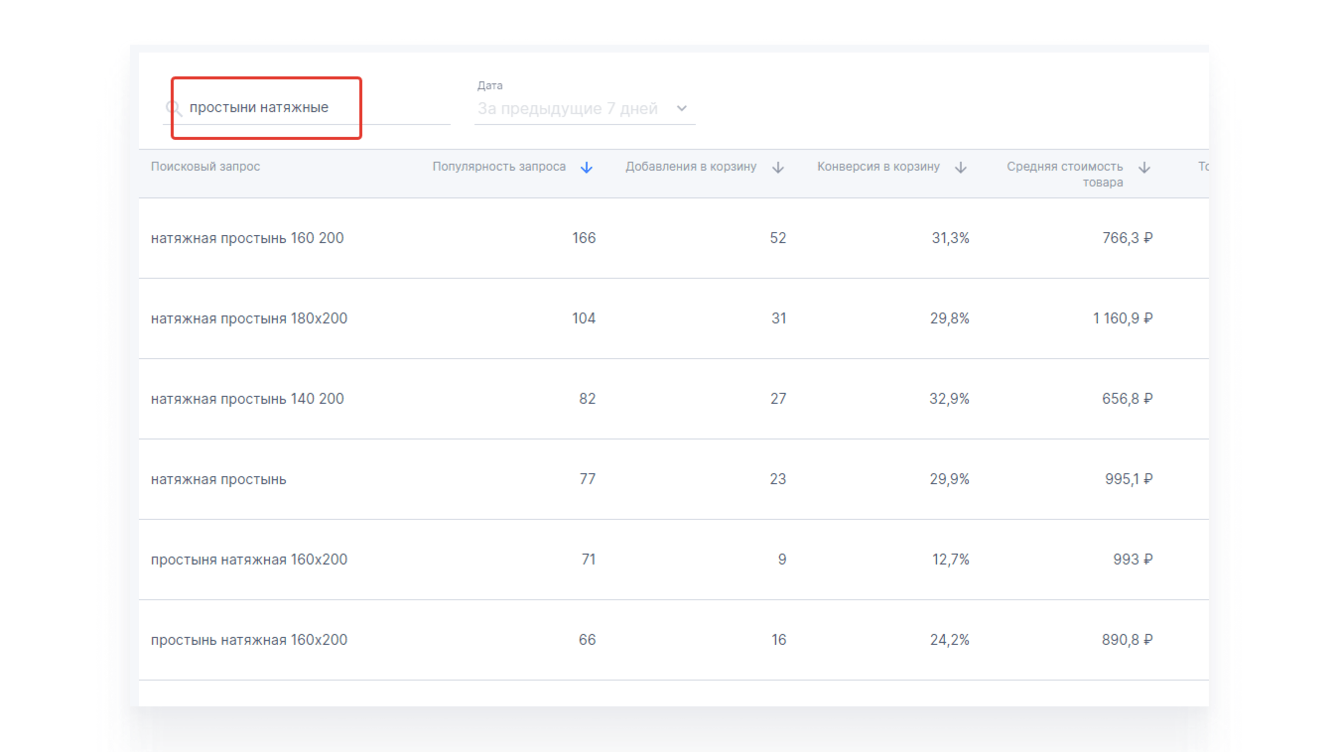Screen dimensions: 1340x752
Task: Click Поисковый запрос column header
Action: click(206, 167)
